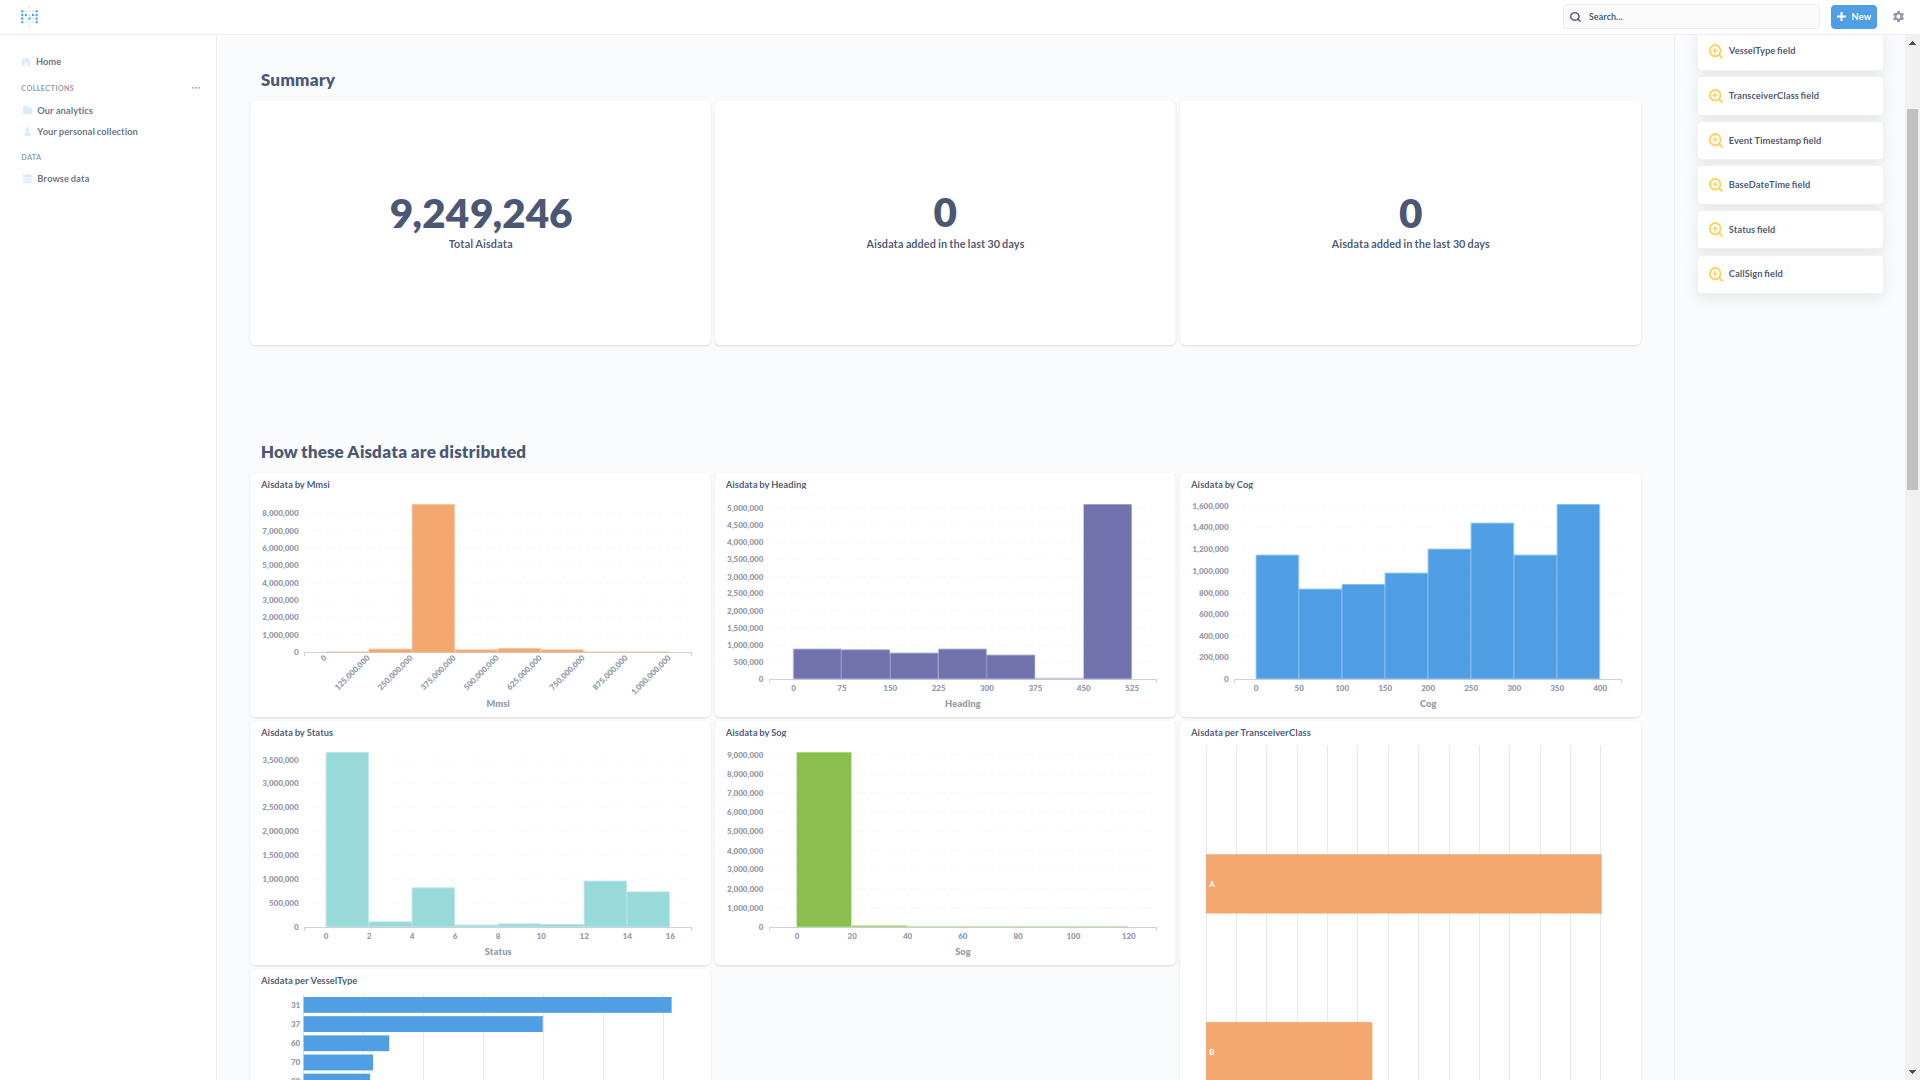Open the settings gear icon
This screenshot has height=1080, width=1920.
1898,16
